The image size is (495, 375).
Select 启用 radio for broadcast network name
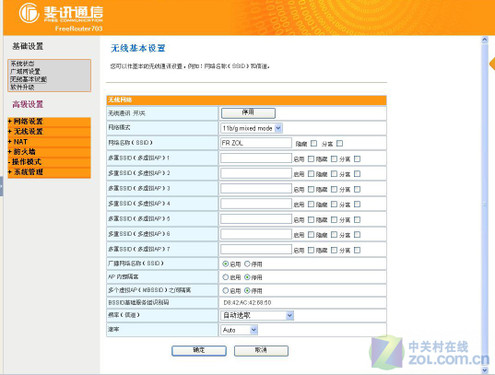pyautogui.click(x=226, y=264)
